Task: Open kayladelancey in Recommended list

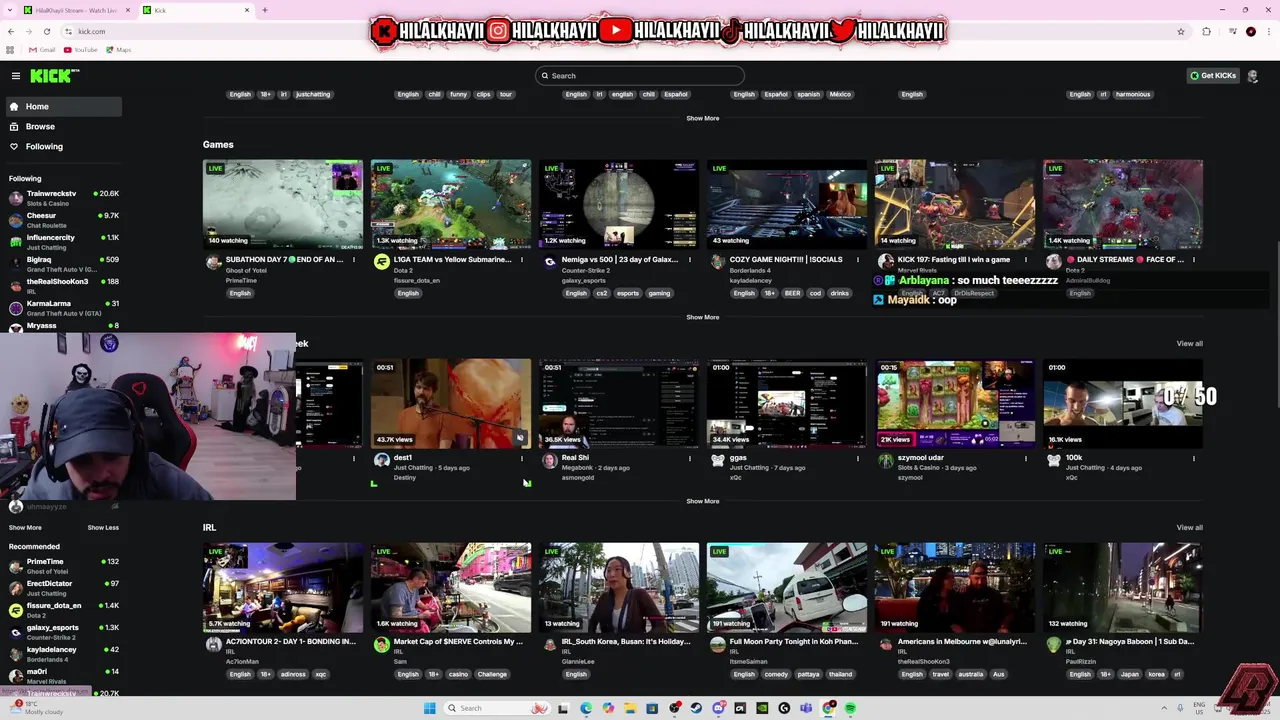Action: tap(64, 653)
